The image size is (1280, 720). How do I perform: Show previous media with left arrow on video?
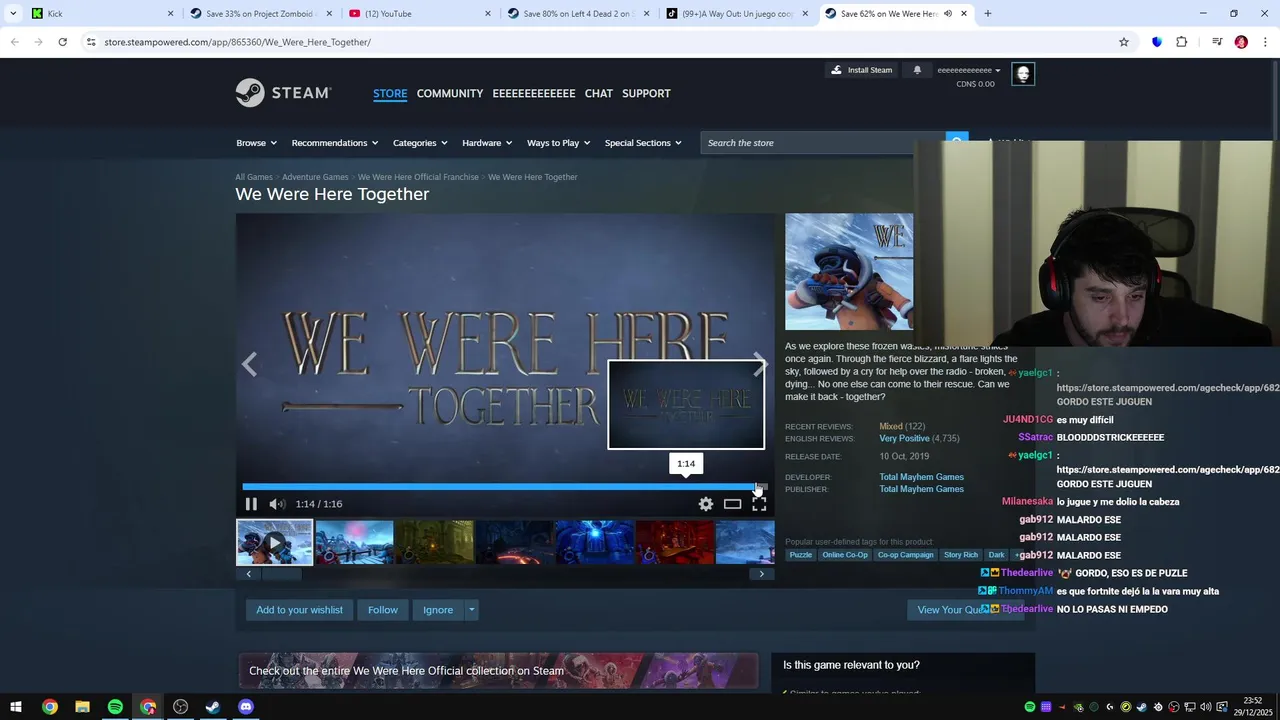250,365
